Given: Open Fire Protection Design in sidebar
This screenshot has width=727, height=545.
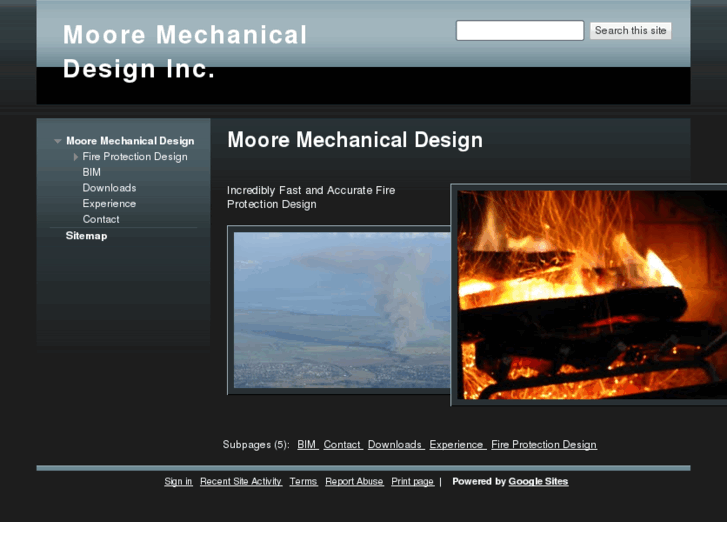Looking at the screenshot, I should 135,157.
